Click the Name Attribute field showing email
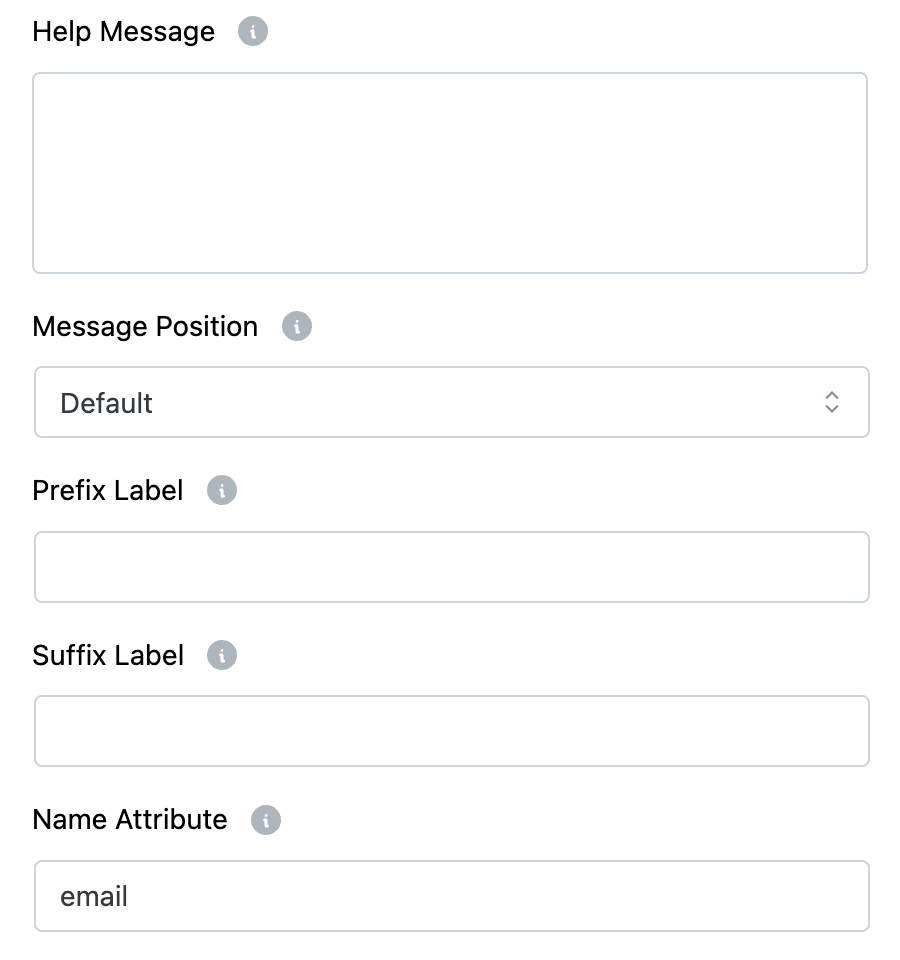Screen dimensions: 900x960 click(450, 896)
